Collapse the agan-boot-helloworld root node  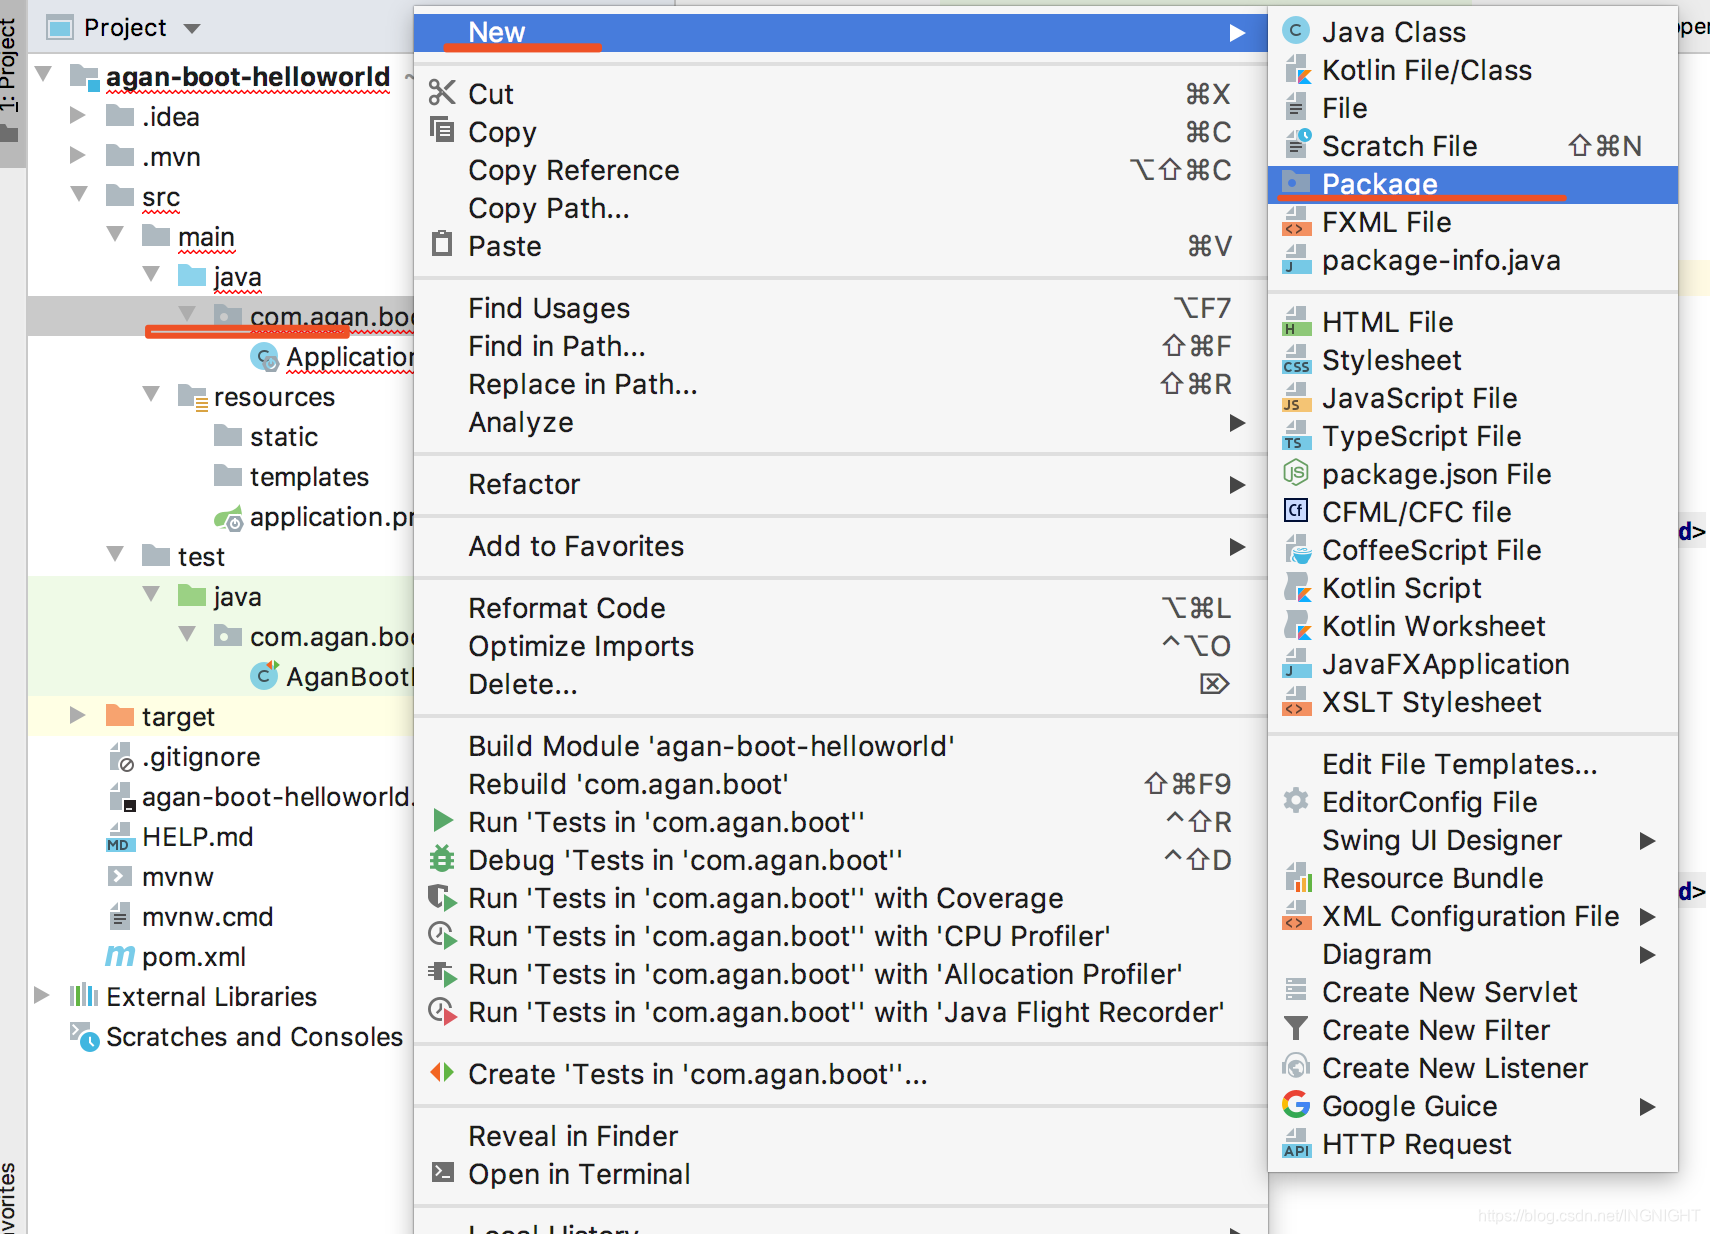[44, 75]
